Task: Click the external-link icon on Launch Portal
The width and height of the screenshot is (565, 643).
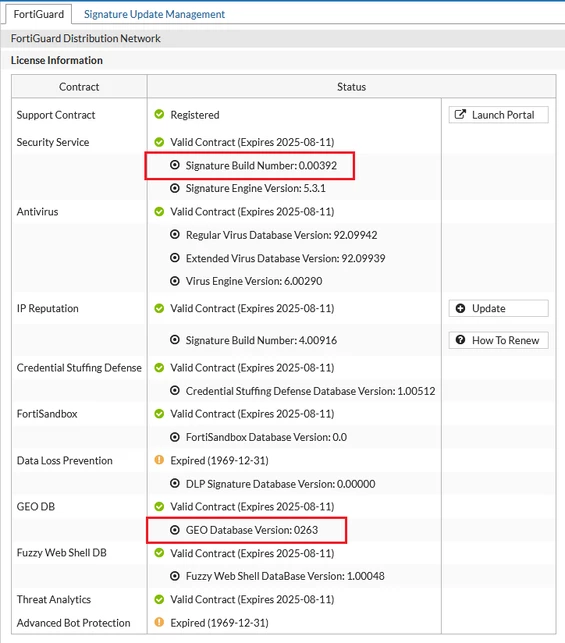Action: [x=460, y=114]
